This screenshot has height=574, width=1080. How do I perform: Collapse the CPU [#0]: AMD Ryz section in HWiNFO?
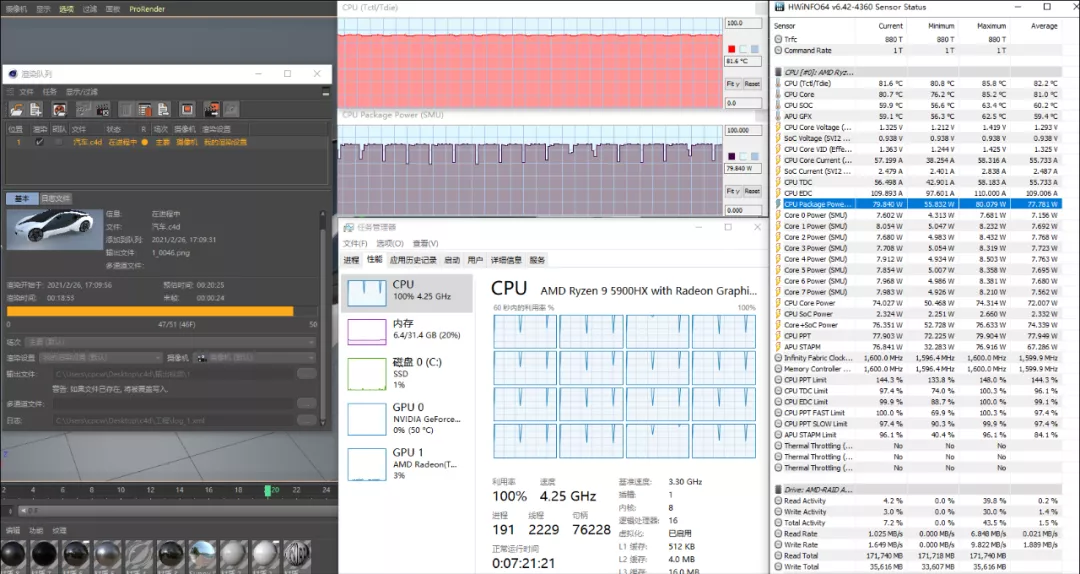point(779,72)
